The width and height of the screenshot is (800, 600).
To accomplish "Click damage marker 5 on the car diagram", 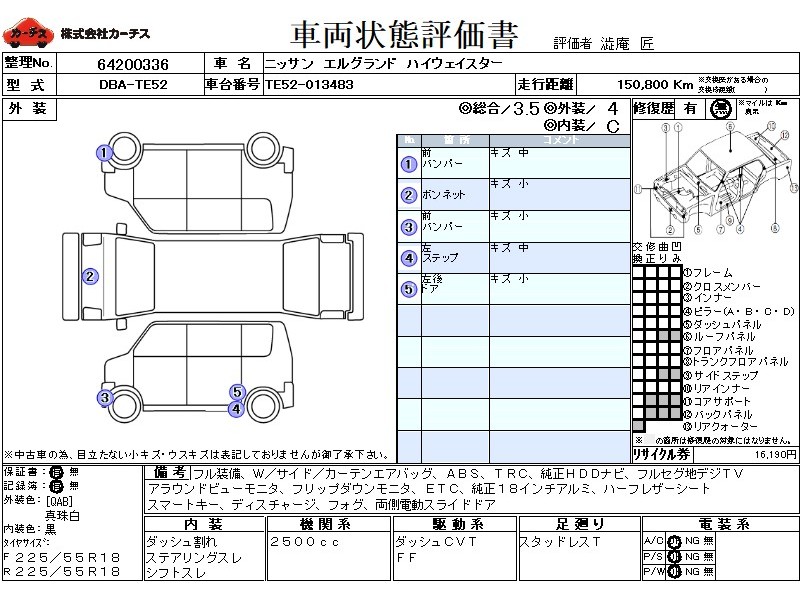I will (x=237, y=392).
